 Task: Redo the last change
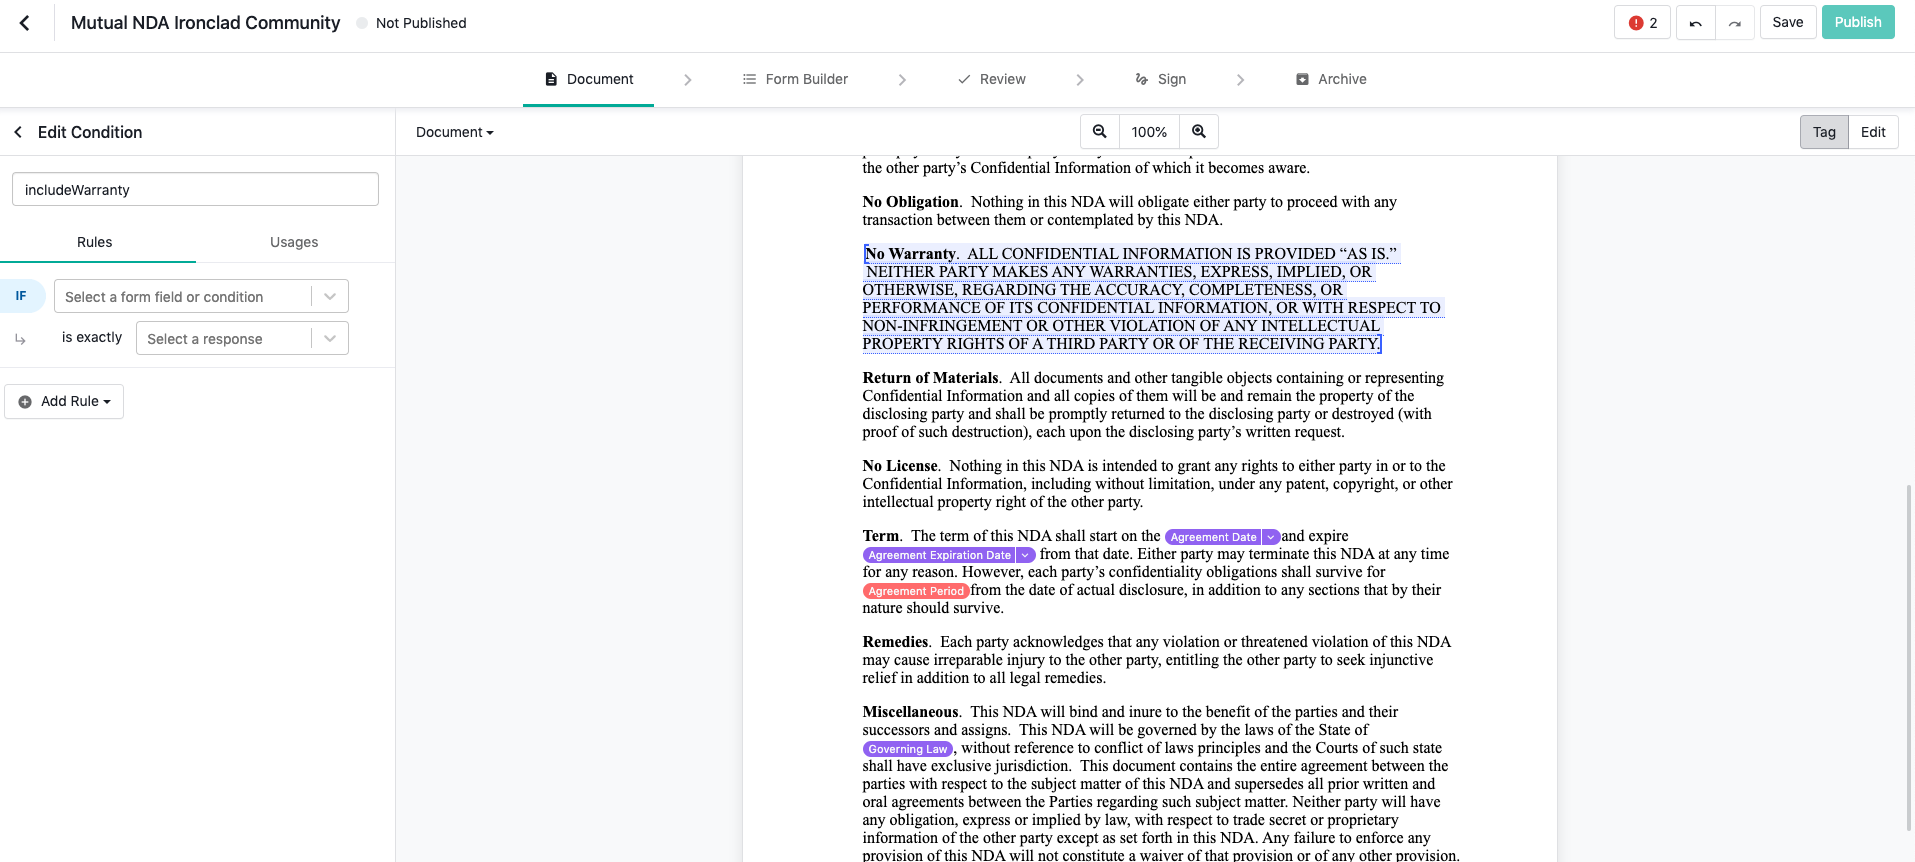[1735, 23]
